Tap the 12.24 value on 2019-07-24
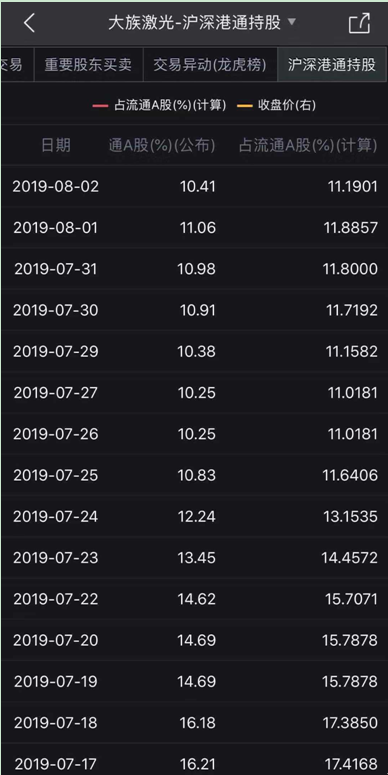This screenshot has width=388, height=775. point(197,517)
